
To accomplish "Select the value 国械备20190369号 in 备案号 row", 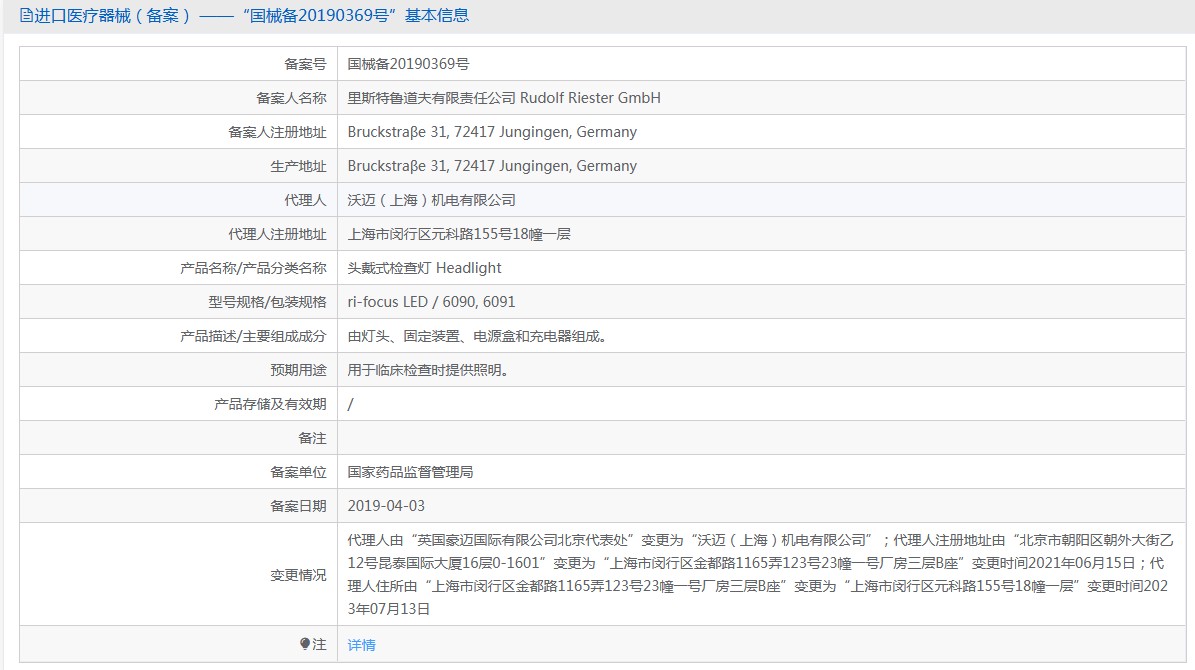I will (x=408, y=64).
